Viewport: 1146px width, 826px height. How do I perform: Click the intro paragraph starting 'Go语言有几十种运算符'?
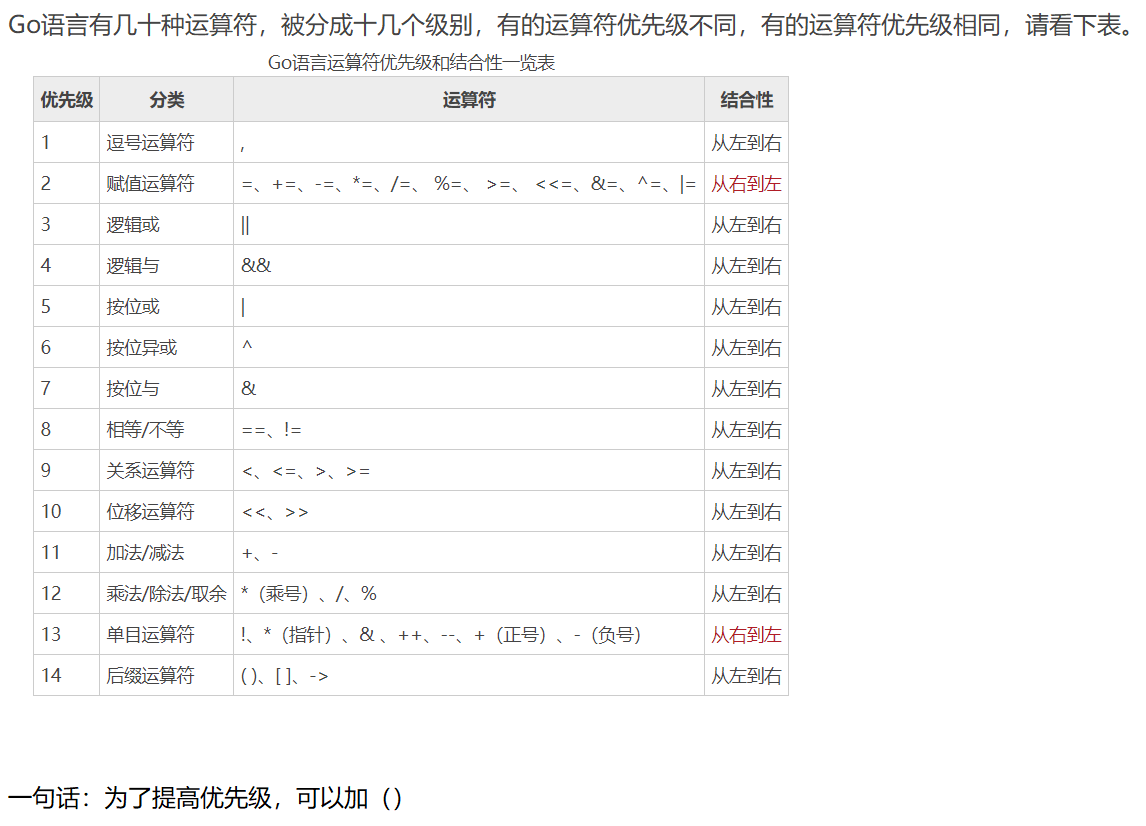[x=572, y=26]
